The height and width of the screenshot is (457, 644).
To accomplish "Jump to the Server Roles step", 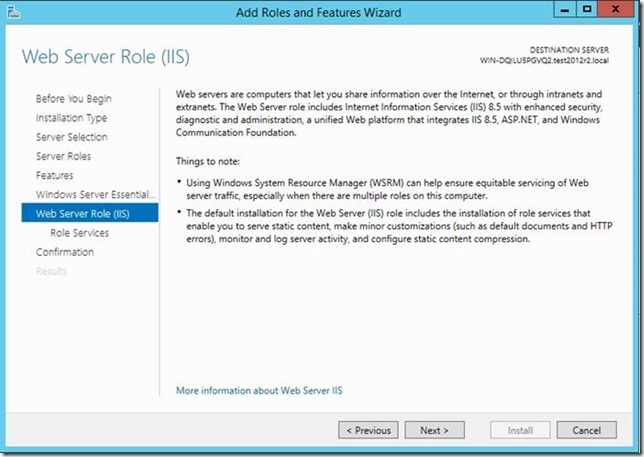I will pos(63,156).
